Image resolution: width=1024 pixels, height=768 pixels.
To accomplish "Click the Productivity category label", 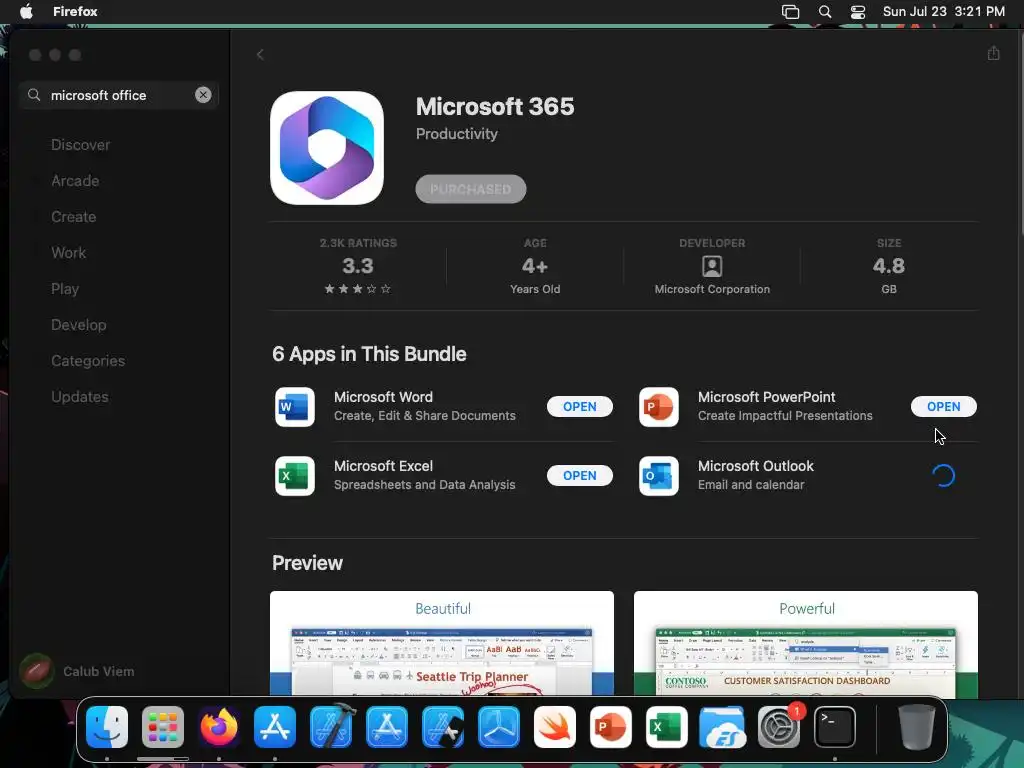I will pyautogui.click(x=456, y=134).
